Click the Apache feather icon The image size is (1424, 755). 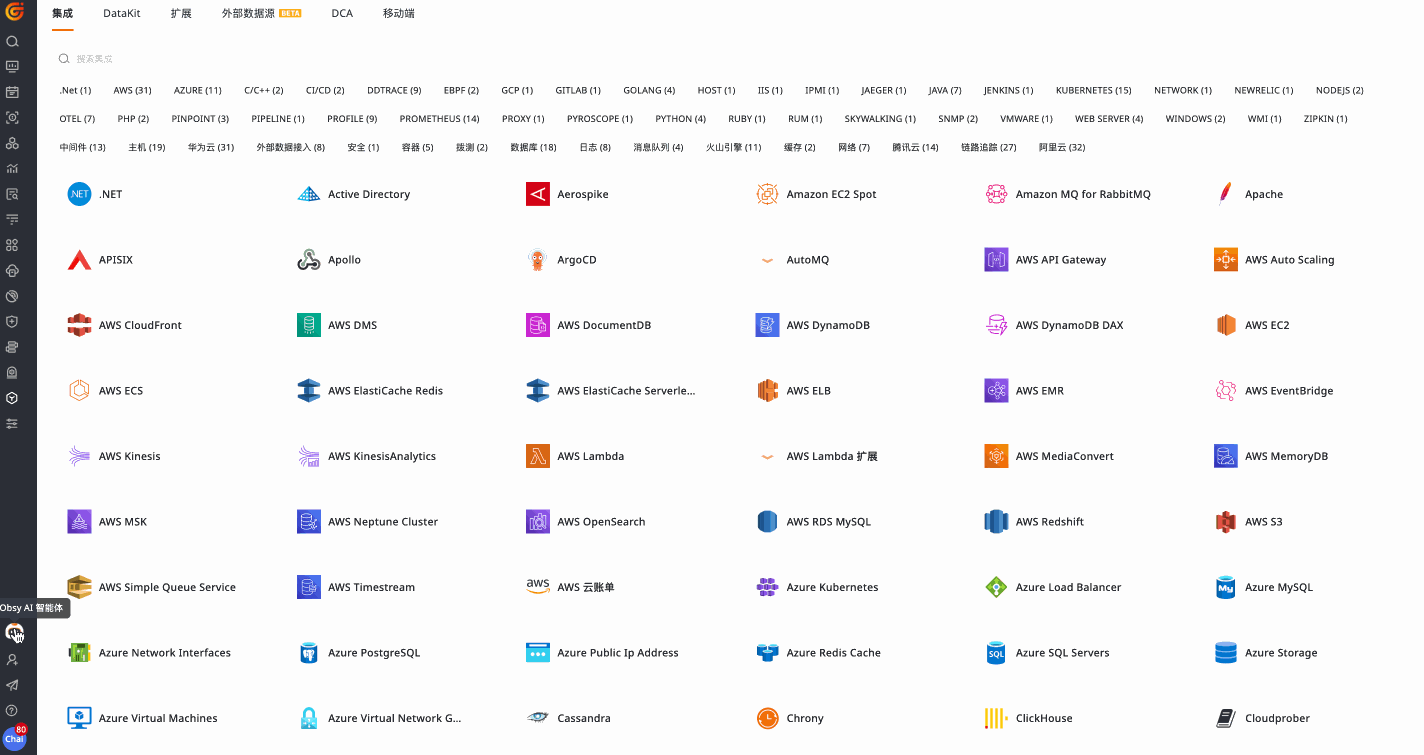point(1225,194)
